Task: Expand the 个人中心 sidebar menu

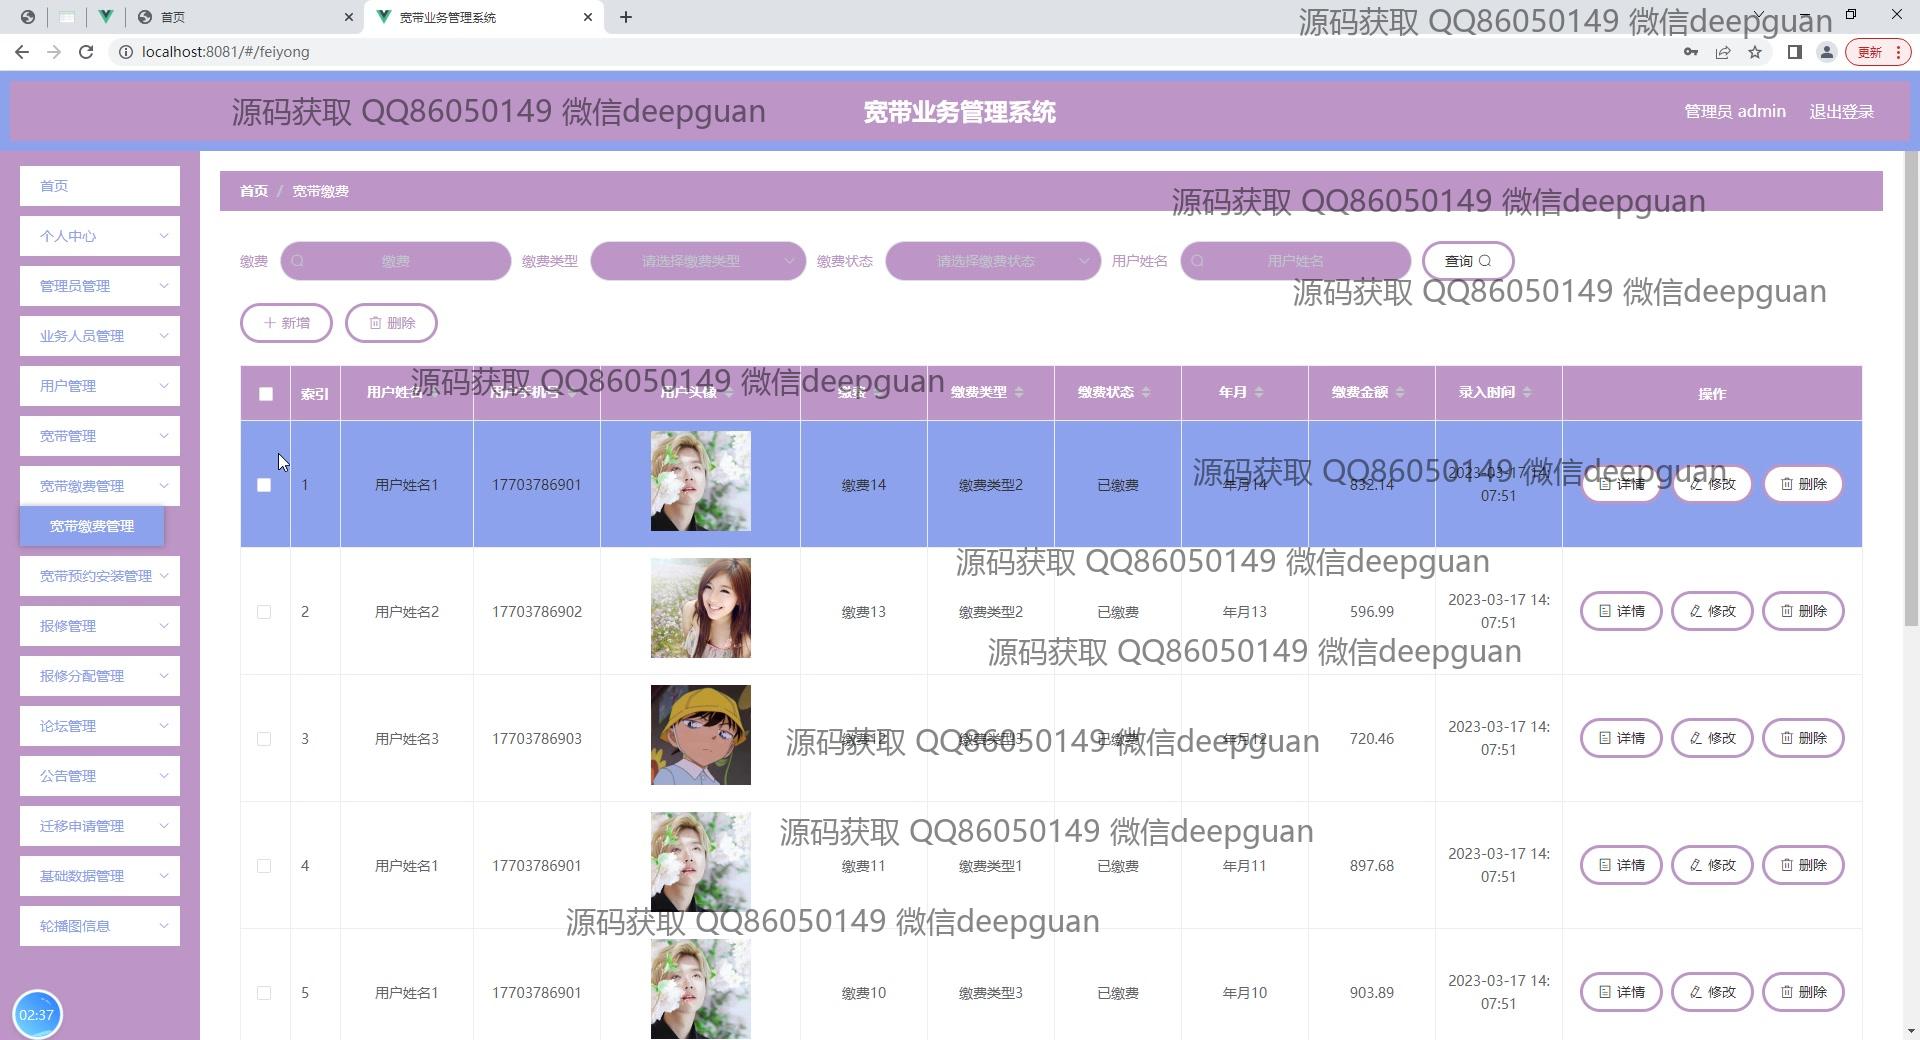Action: coord(100,236)
